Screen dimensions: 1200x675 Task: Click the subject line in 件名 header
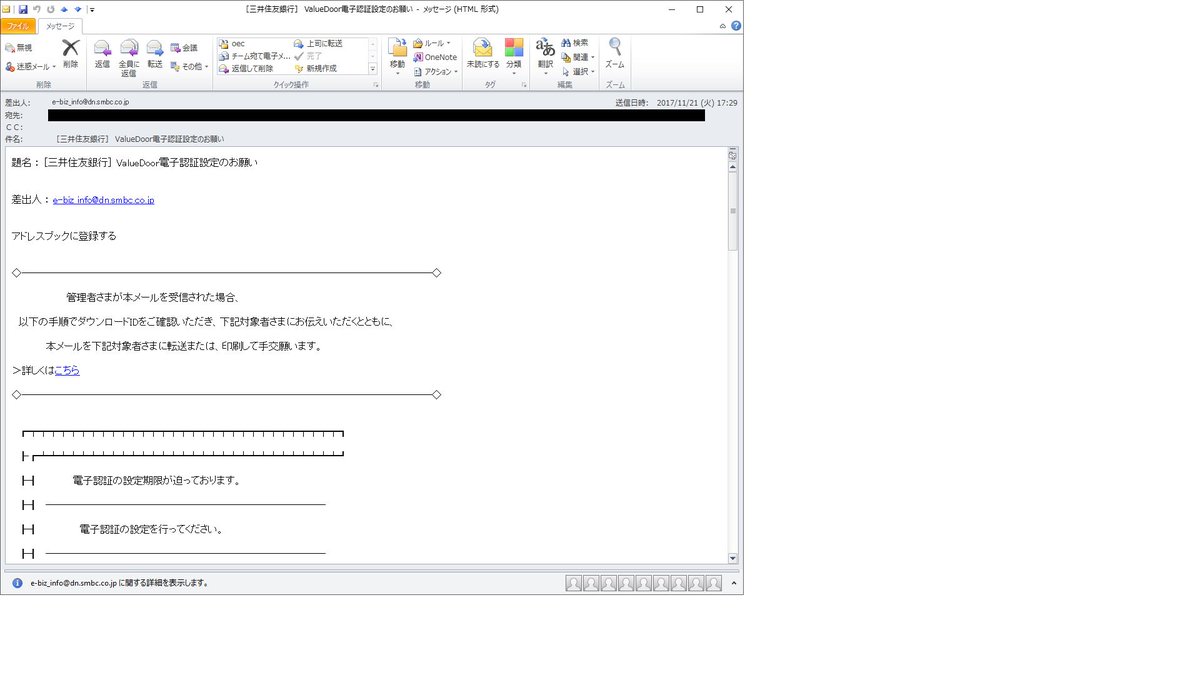tap(140, 139)
